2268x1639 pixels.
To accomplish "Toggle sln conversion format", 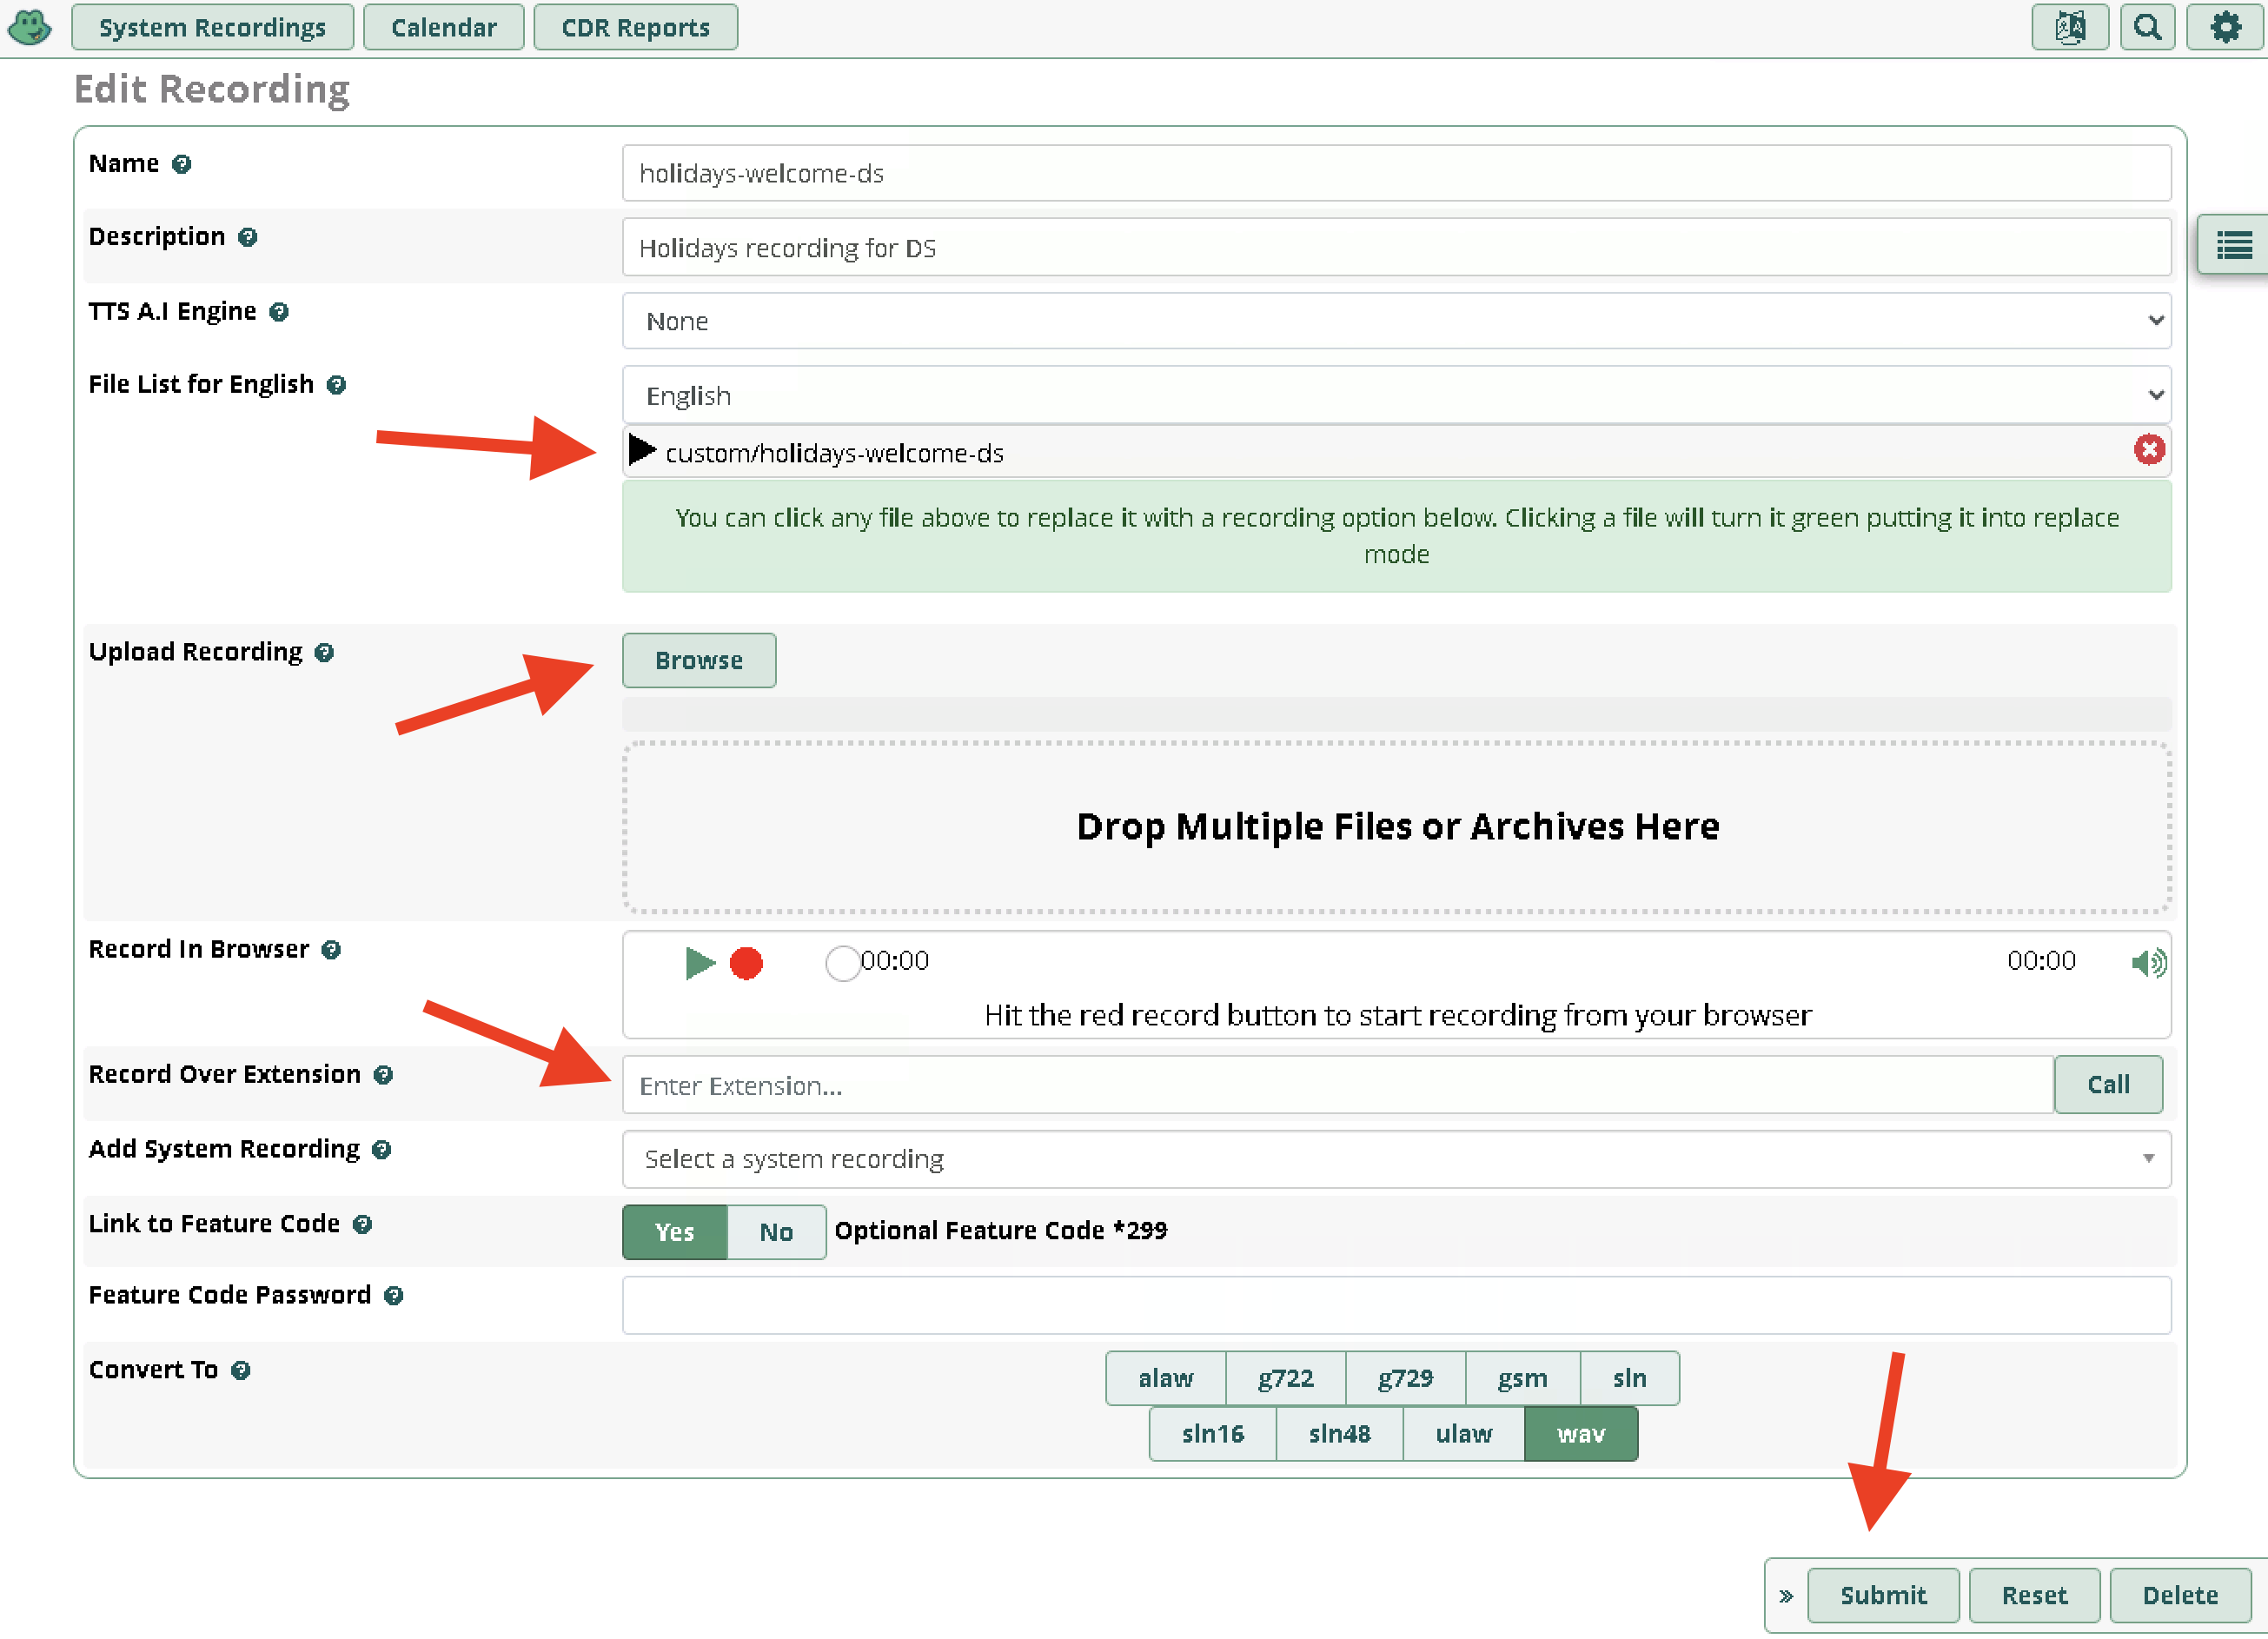I will 1630,1378.
